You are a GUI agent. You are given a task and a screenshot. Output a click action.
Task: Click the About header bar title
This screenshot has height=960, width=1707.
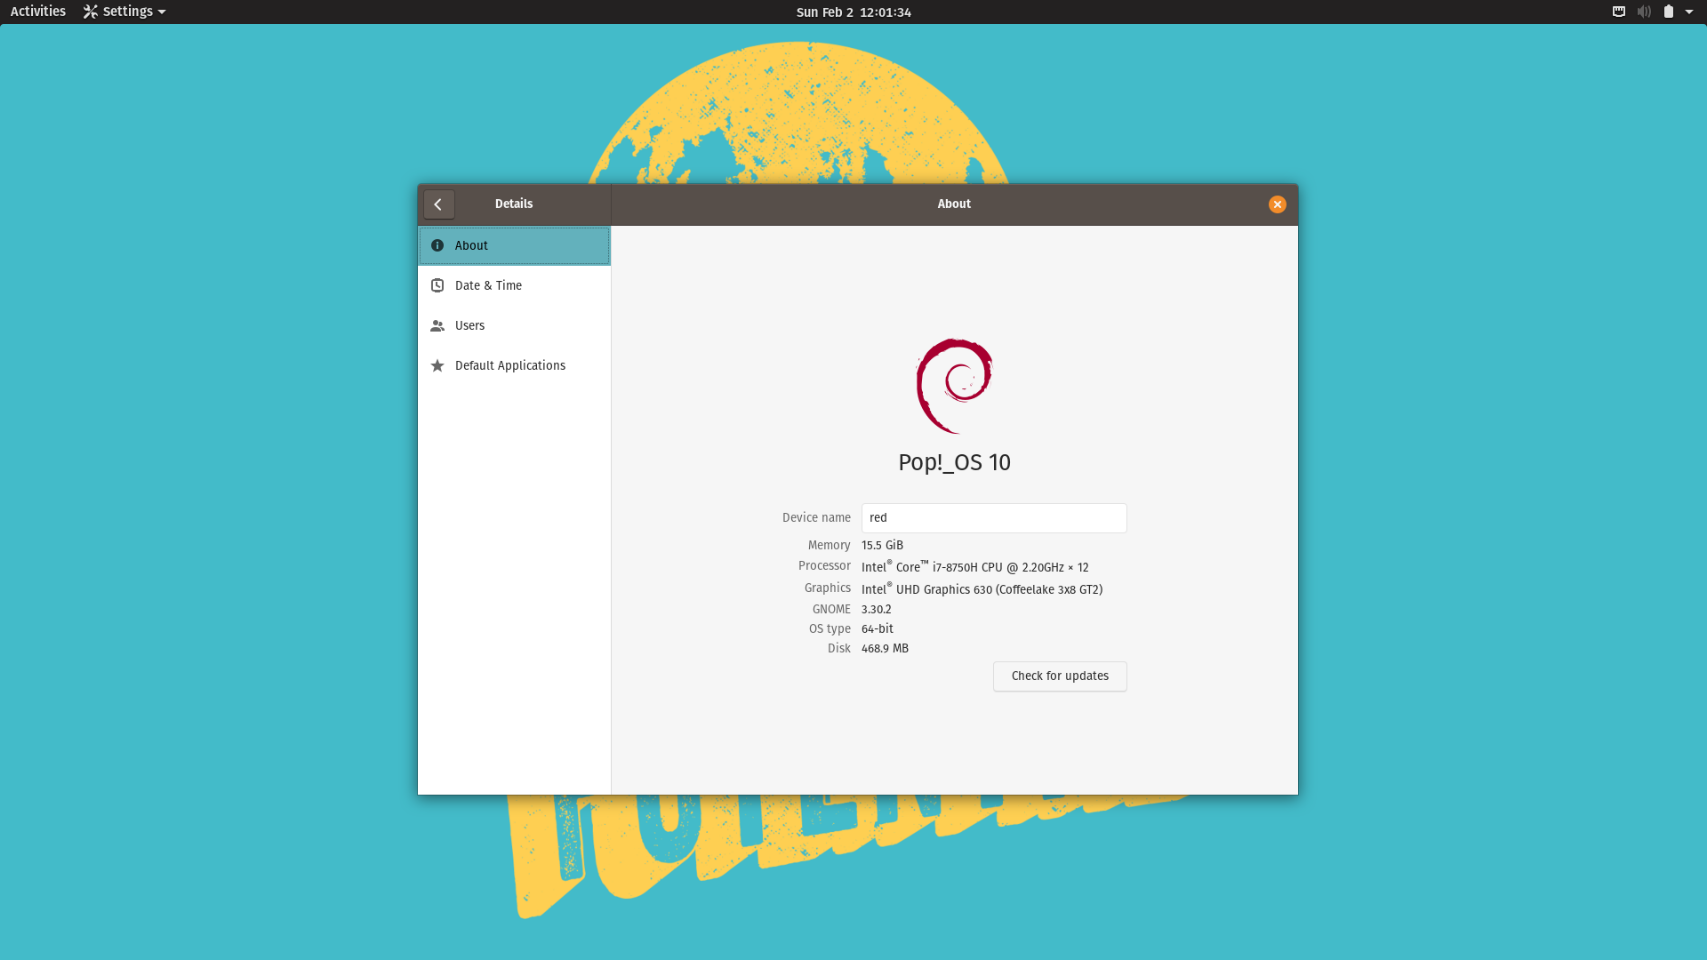click(x=954, y=204)
